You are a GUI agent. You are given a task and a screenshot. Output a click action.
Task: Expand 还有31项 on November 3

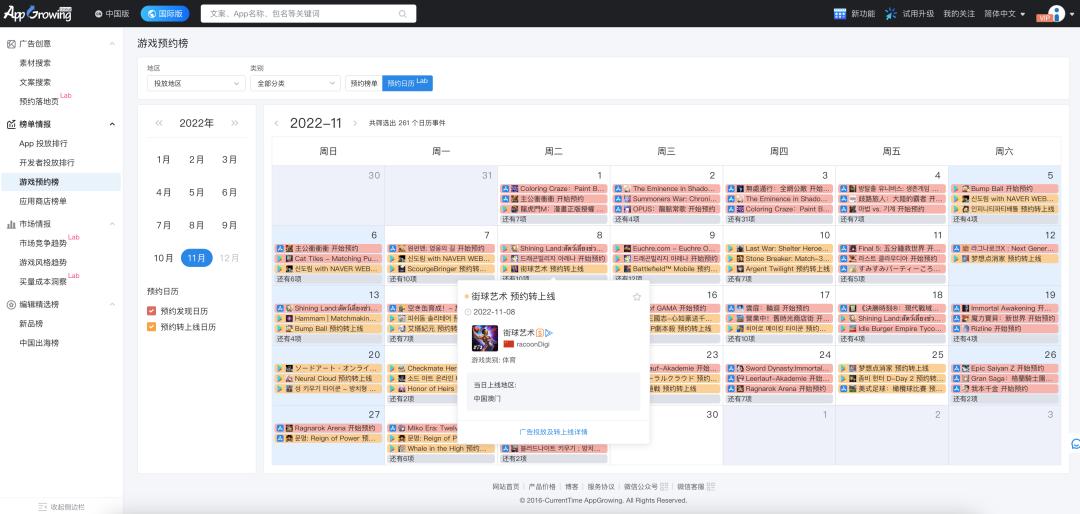click(x=778, y=219)
